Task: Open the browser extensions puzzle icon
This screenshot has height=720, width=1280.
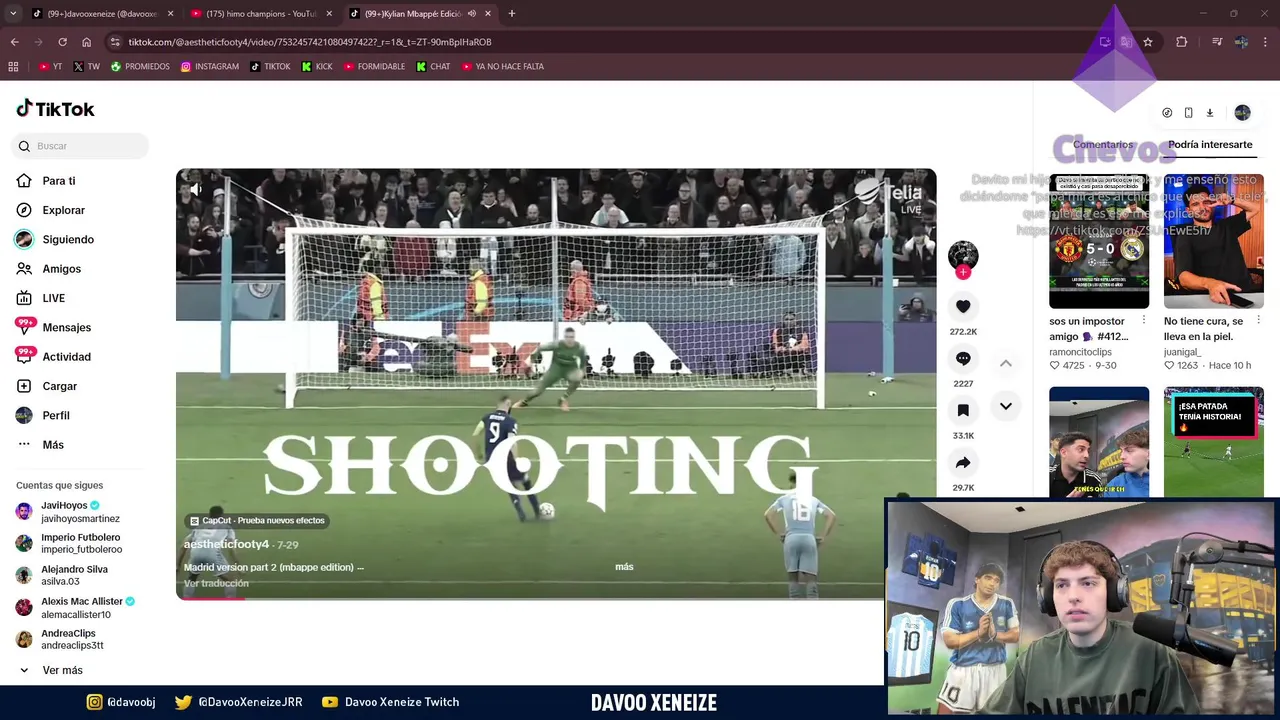Action: [1181, 42]
